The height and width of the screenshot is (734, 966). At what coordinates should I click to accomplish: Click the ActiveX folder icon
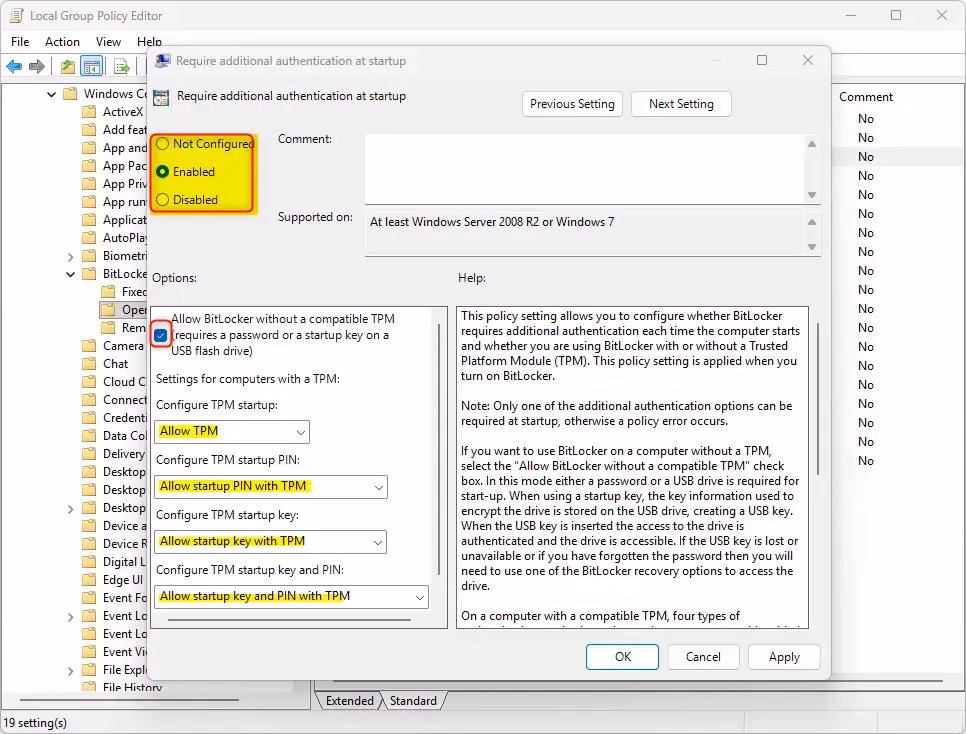89,112
